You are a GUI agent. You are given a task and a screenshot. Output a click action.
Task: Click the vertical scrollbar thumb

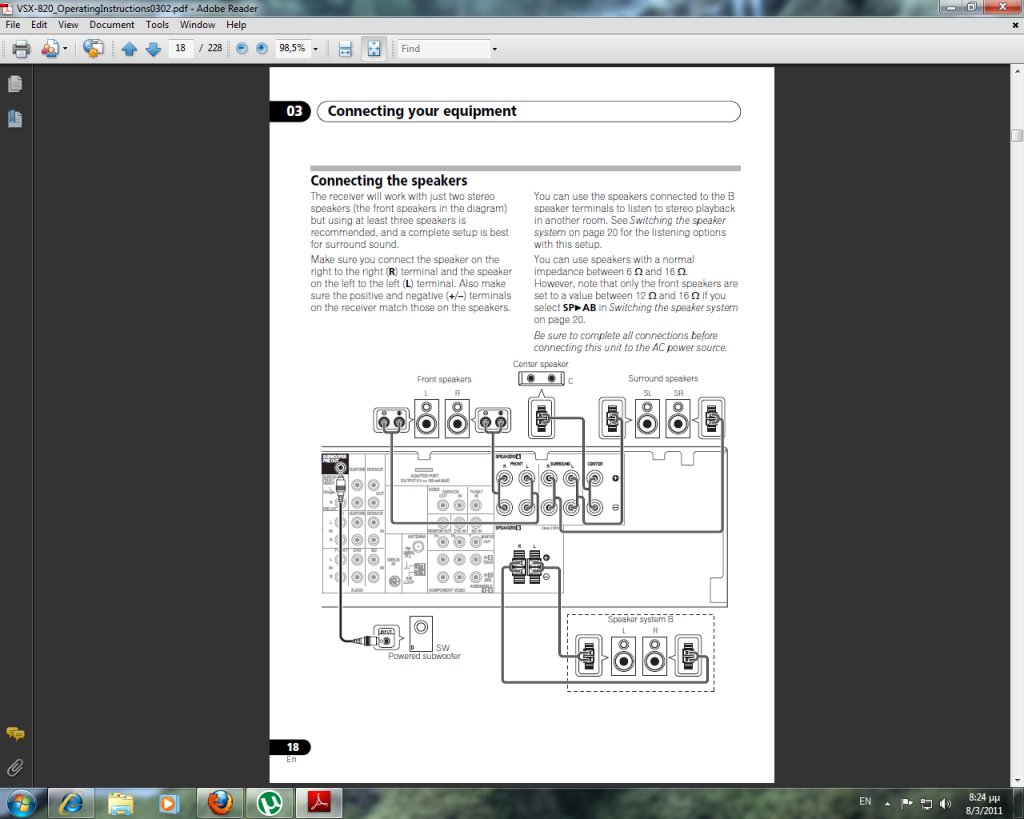(1017, 135)
